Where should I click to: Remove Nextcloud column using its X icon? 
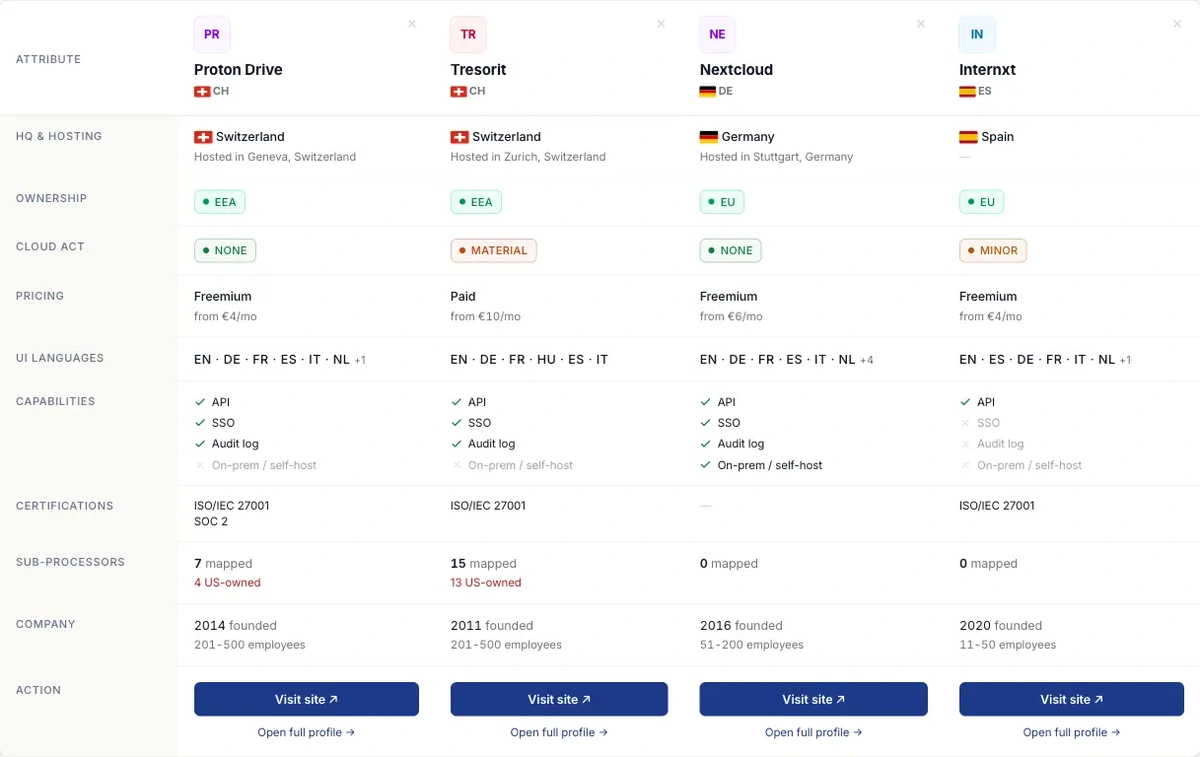[921, 24]
